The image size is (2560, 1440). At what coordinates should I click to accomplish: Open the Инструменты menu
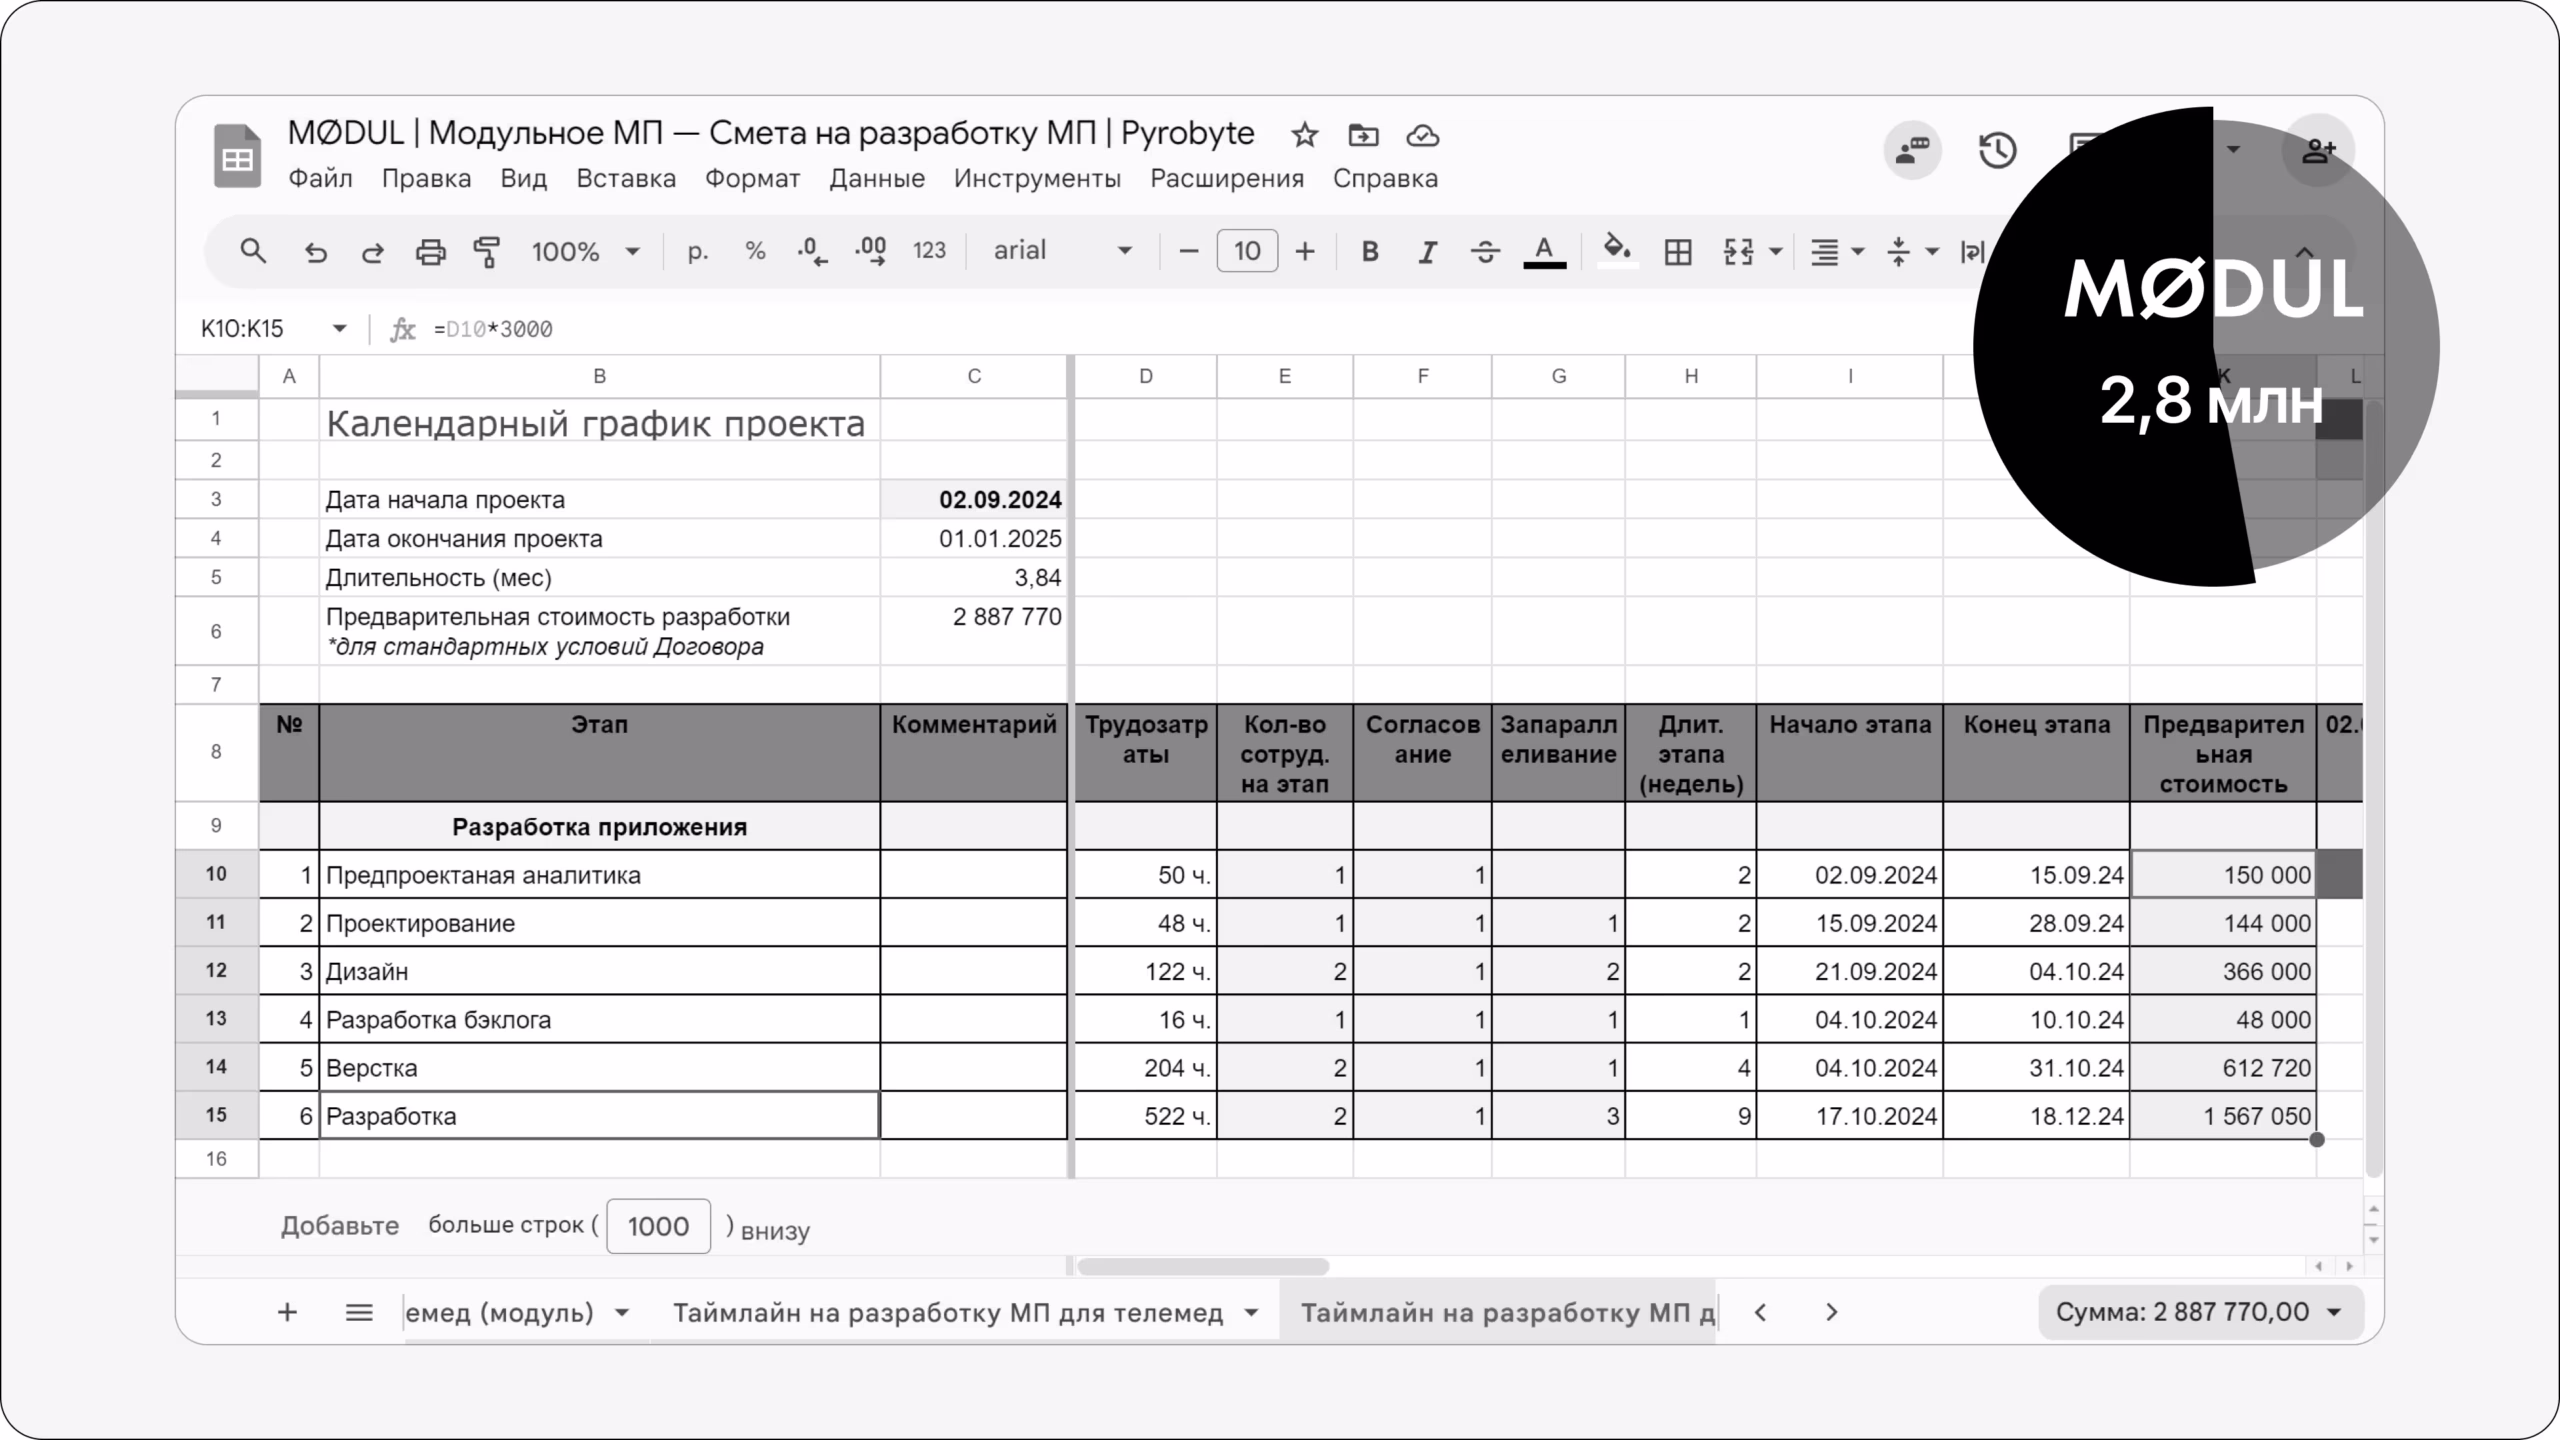pyautogui.click(x=1037, y=179)
